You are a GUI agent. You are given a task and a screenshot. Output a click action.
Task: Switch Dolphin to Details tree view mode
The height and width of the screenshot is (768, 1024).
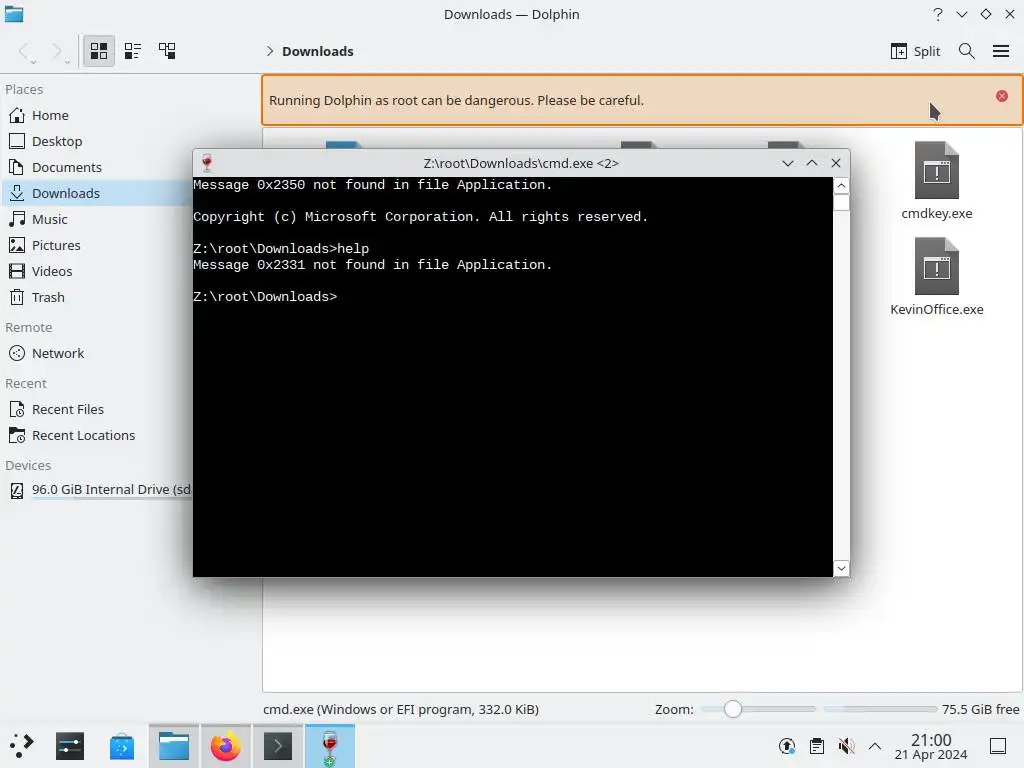167,51
